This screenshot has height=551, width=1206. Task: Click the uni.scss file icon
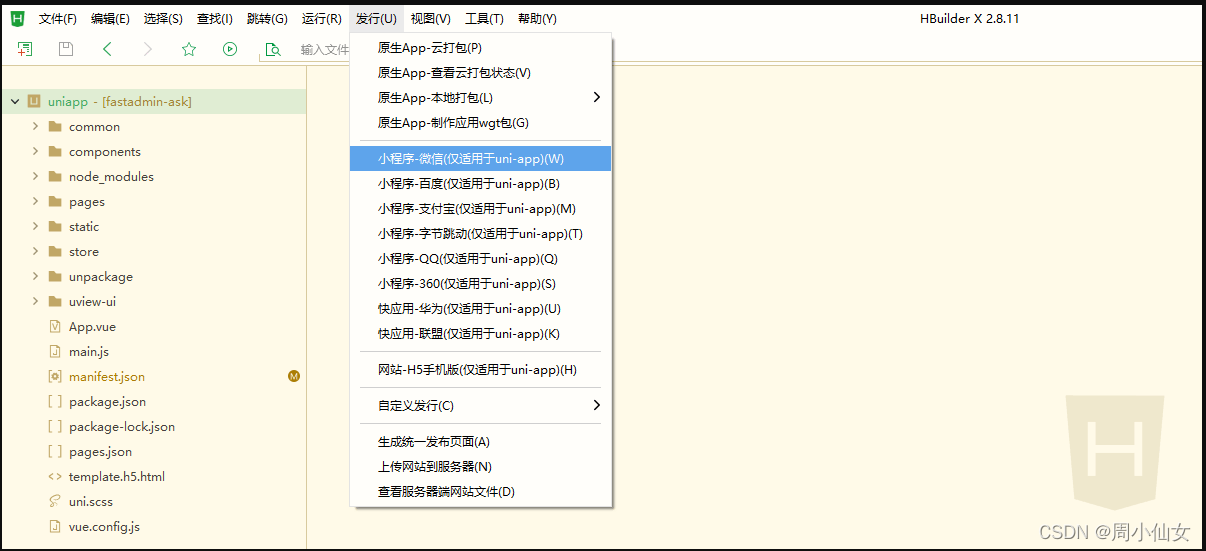[55, 502]
